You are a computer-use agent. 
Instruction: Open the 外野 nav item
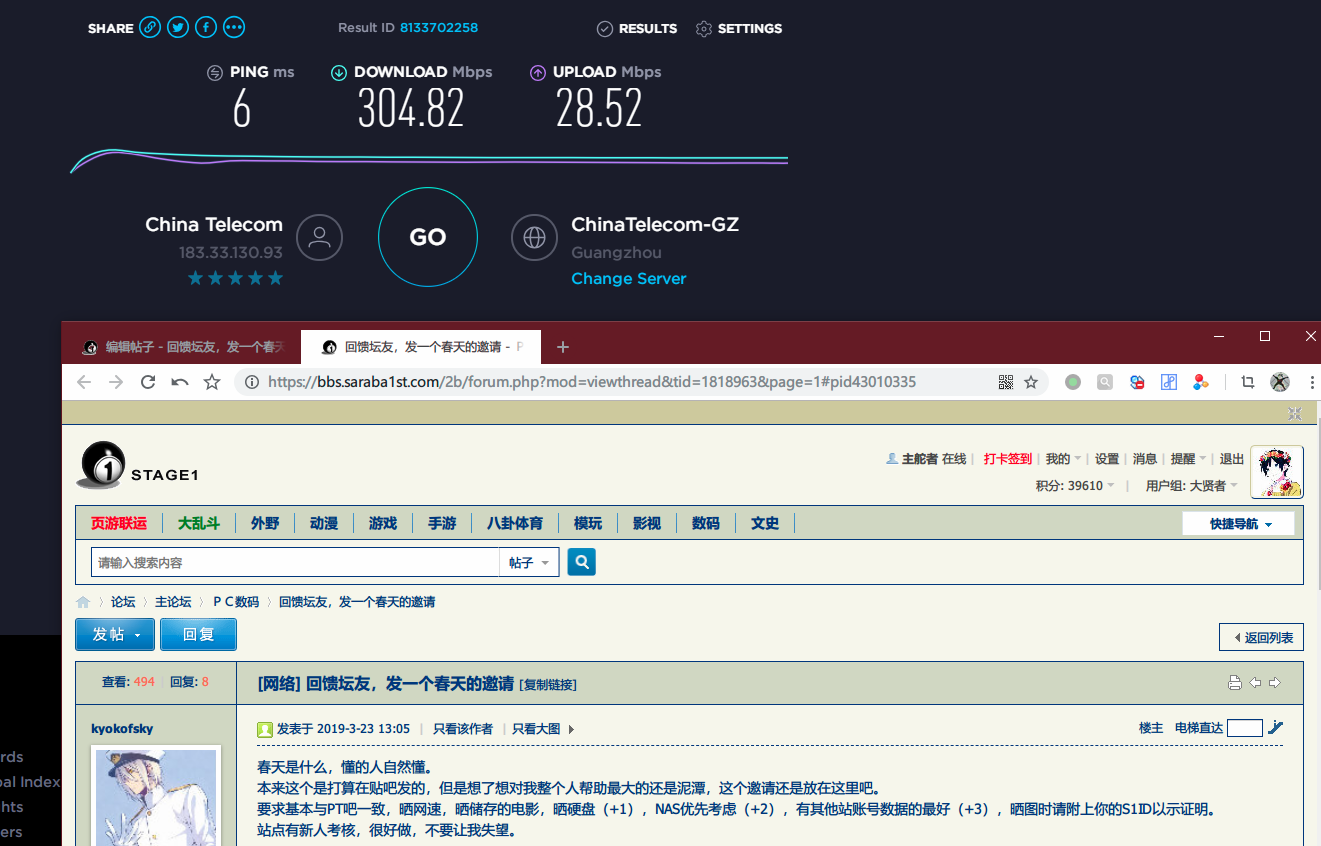click(265, 523)
